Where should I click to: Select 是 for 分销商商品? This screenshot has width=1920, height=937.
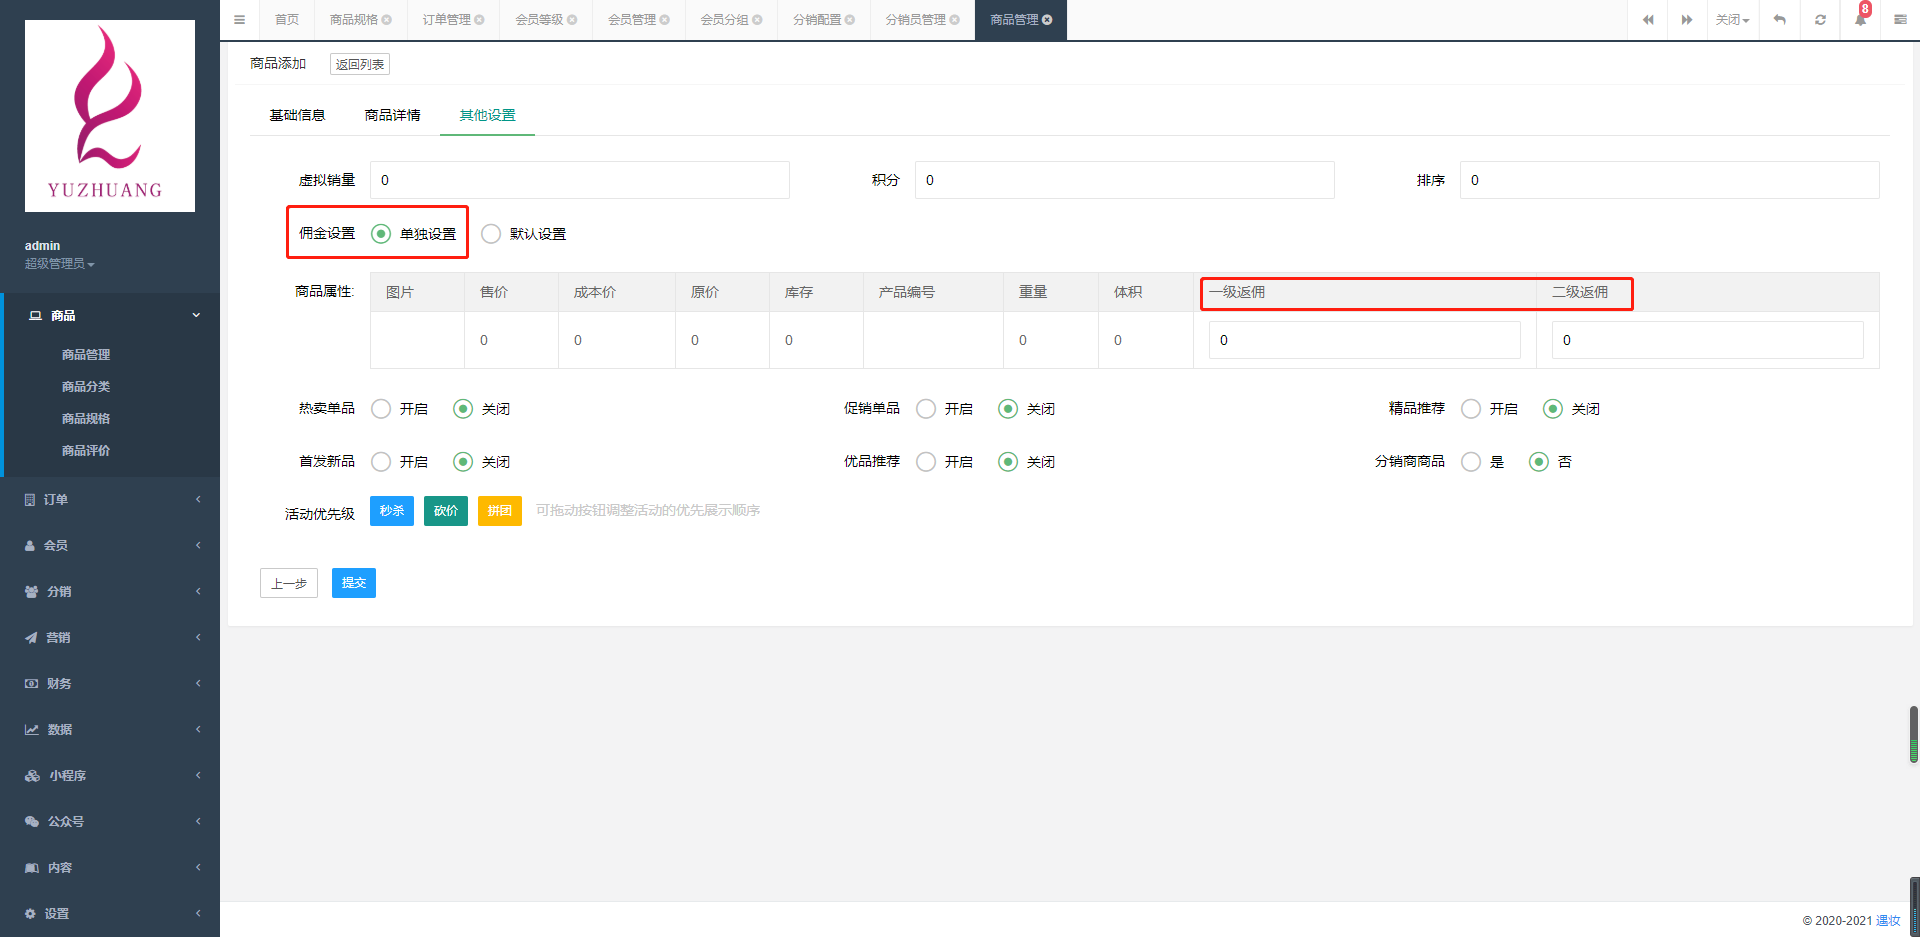(1471, 462)
